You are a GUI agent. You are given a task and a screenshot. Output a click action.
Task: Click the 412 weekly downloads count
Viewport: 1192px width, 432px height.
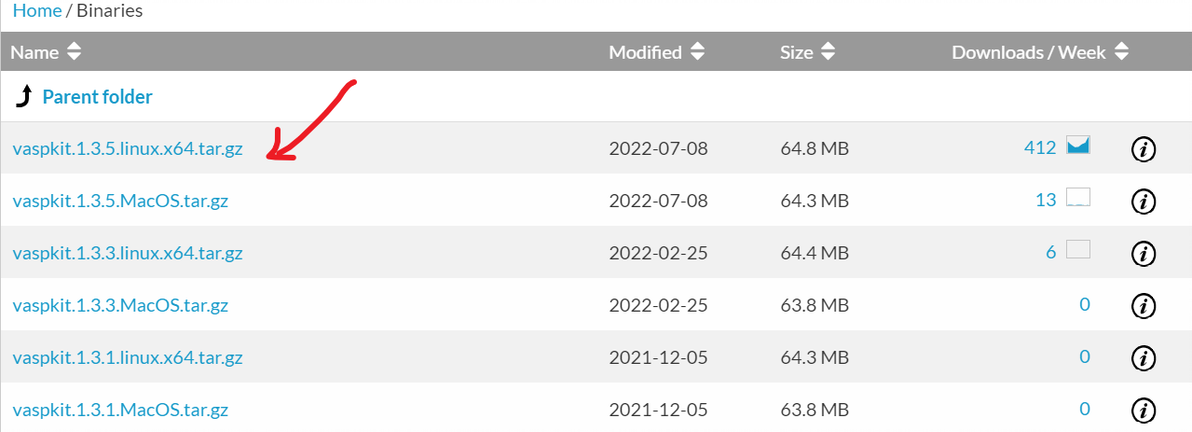pyautogui.click(x=1040, y=148)
